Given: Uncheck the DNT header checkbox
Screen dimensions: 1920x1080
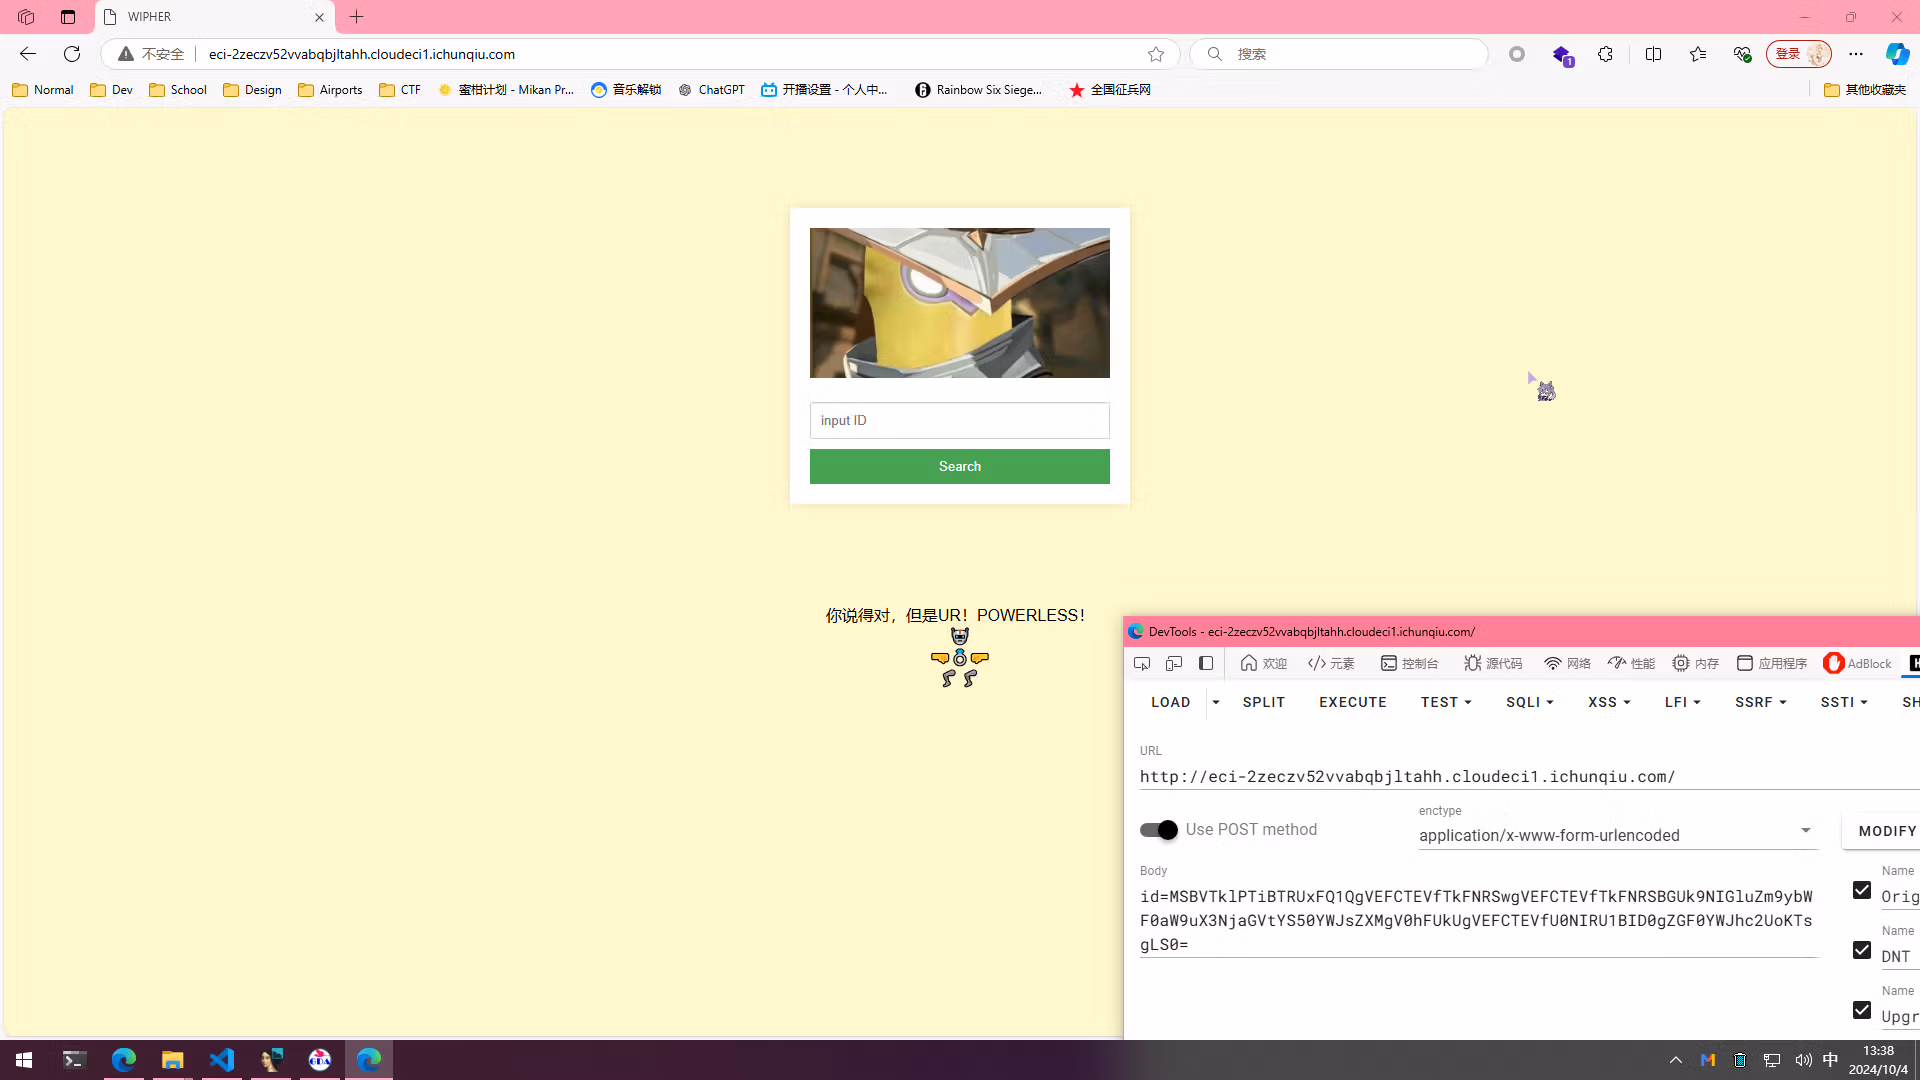Looking at the screenshot, I should [1862, 950].
